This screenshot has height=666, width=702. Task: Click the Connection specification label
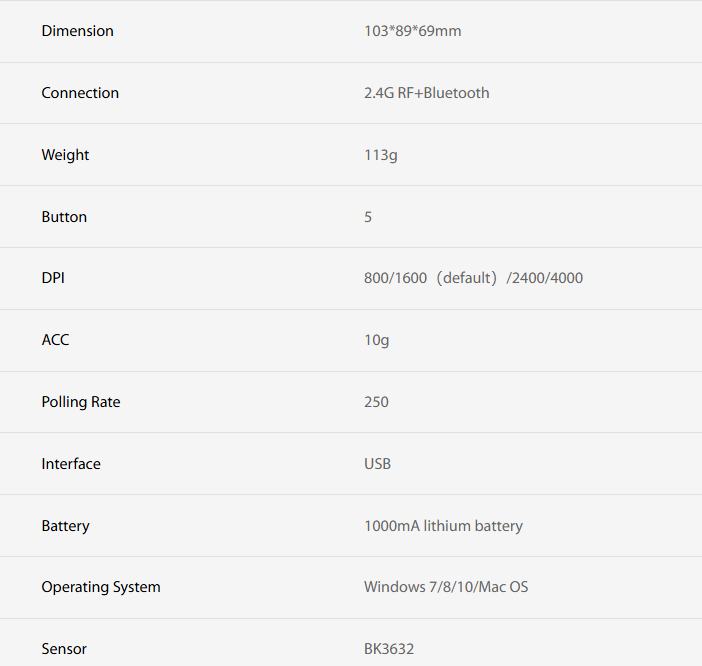[80, 93]
